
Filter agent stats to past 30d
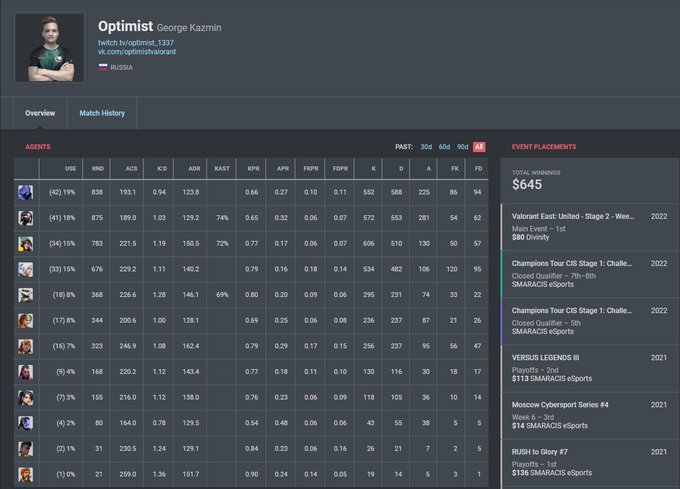[x=426, y=147]
